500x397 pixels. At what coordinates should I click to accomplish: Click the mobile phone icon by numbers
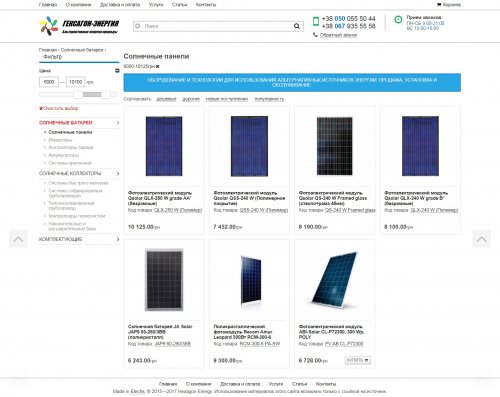point(315,21)
